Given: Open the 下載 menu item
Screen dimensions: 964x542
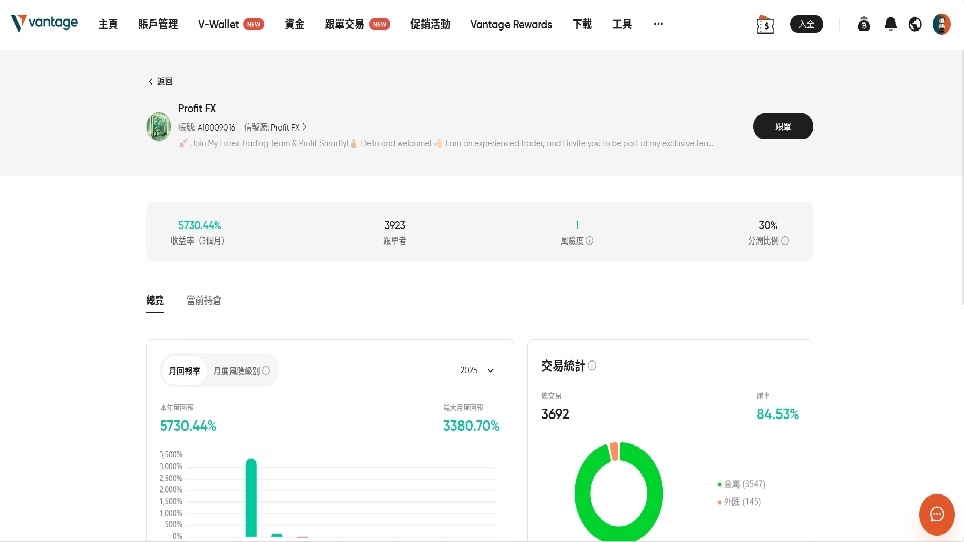Looking at the screenshot, I should 582,24.
